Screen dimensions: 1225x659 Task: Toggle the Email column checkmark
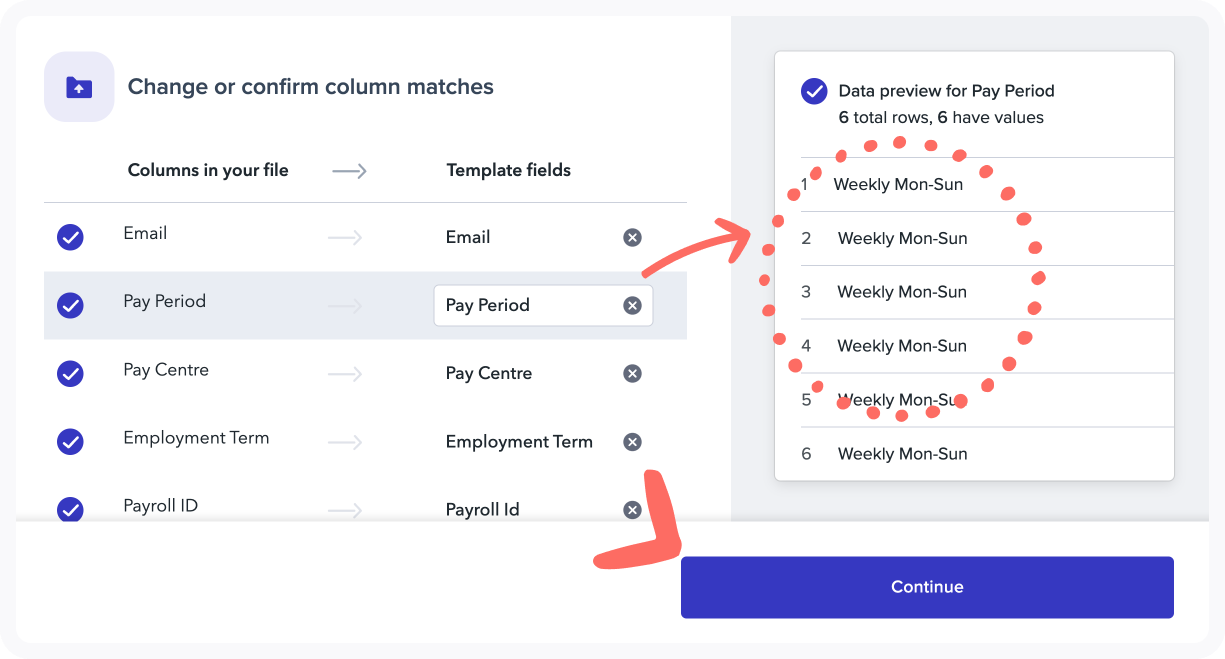click(70, 237)
